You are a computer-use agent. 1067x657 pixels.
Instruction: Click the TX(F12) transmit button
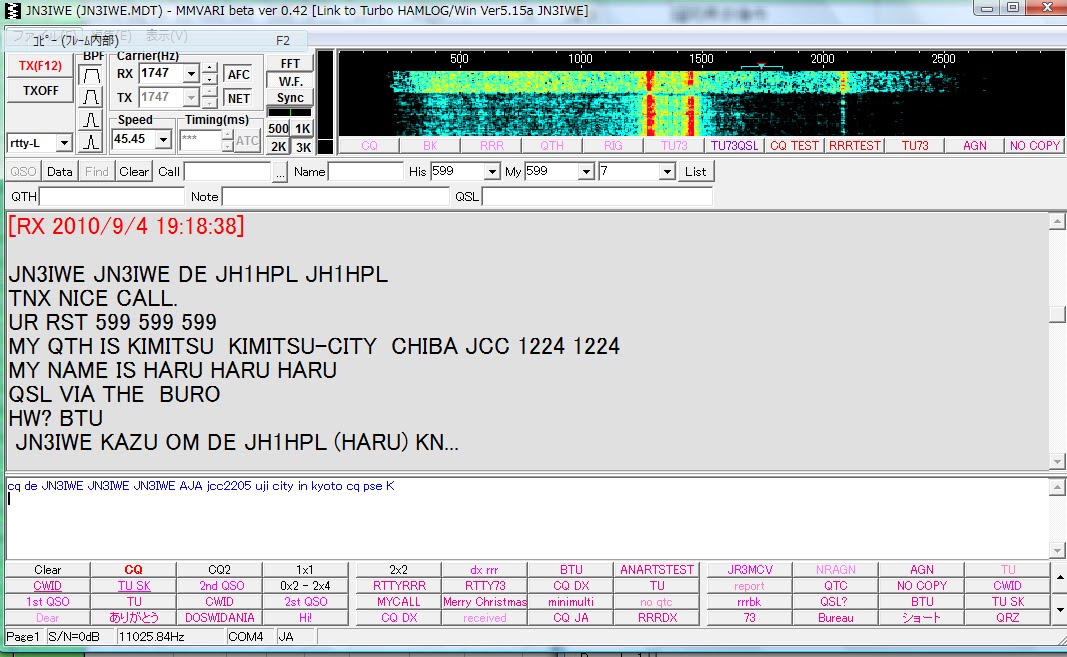point(40,66)
